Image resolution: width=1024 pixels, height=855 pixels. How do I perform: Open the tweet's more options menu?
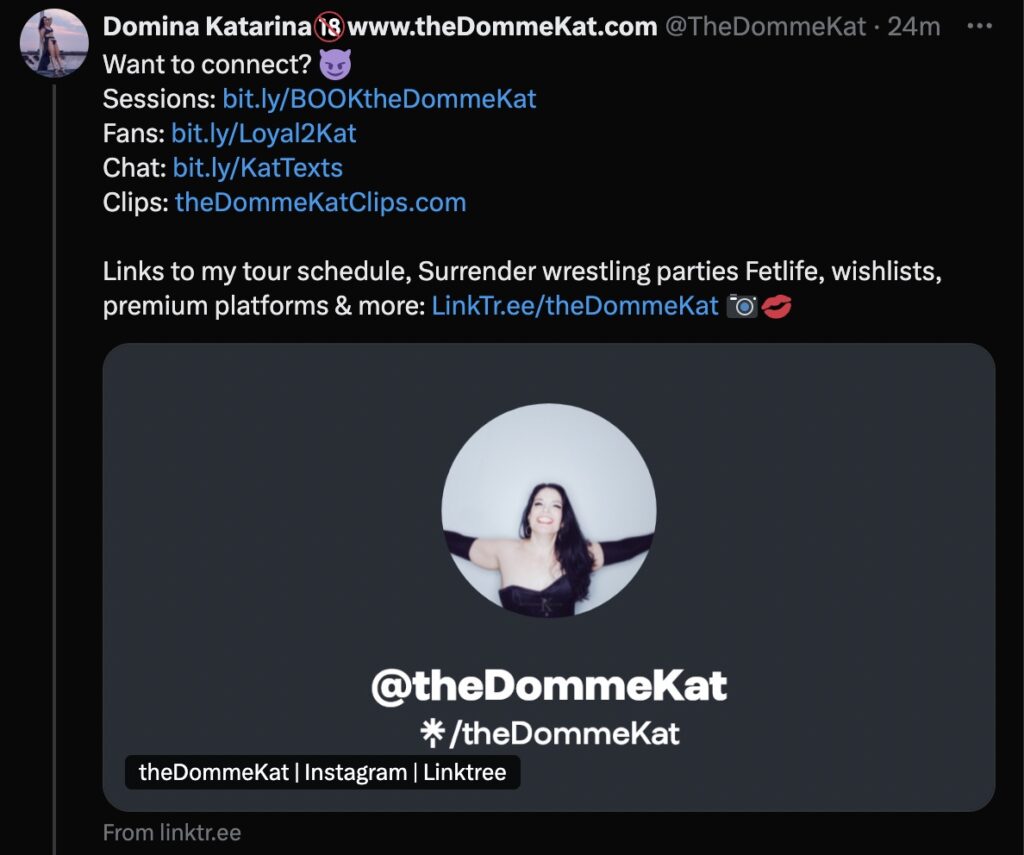tap(978, 27)
